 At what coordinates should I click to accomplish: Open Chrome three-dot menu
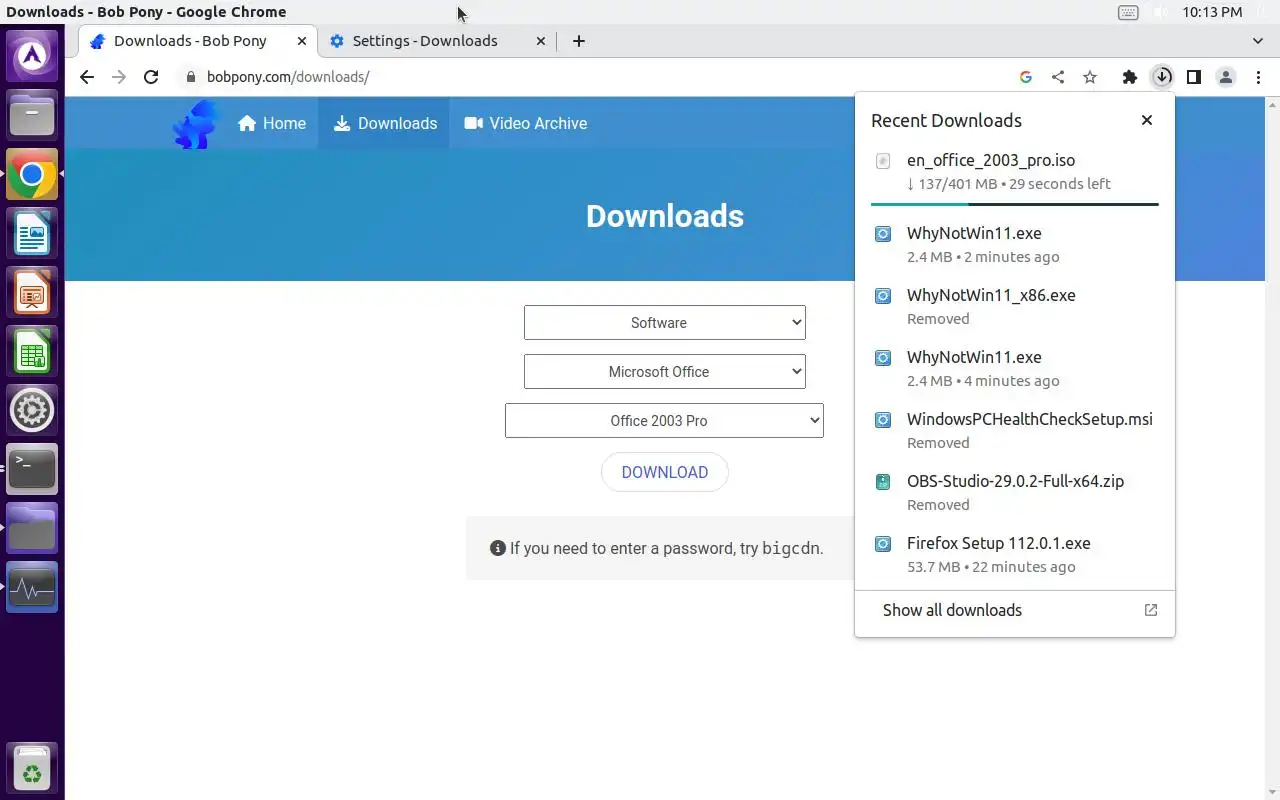pyautogui.click(x=1258, y=77)
